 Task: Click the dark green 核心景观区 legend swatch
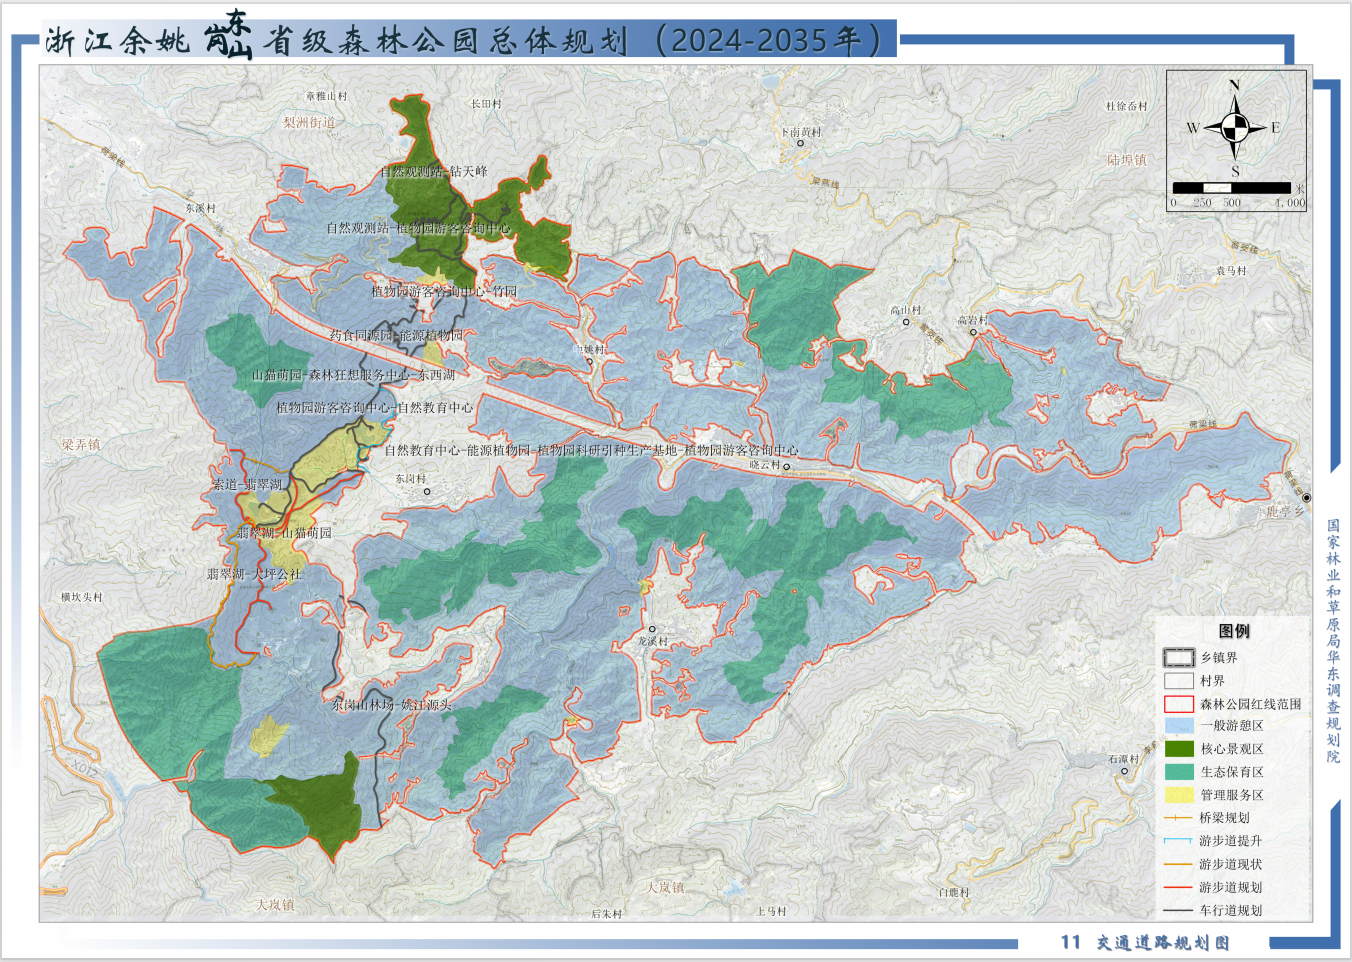(x=1179, y=749)
